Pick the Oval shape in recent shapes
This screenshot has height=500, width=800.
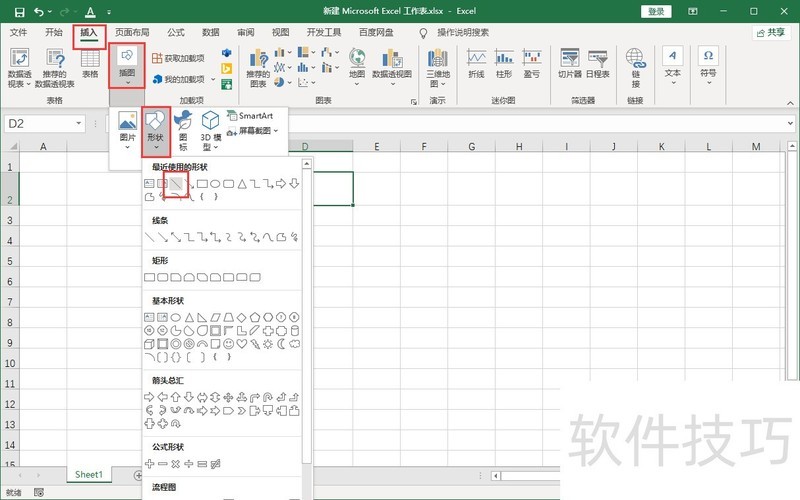point(215,184)
